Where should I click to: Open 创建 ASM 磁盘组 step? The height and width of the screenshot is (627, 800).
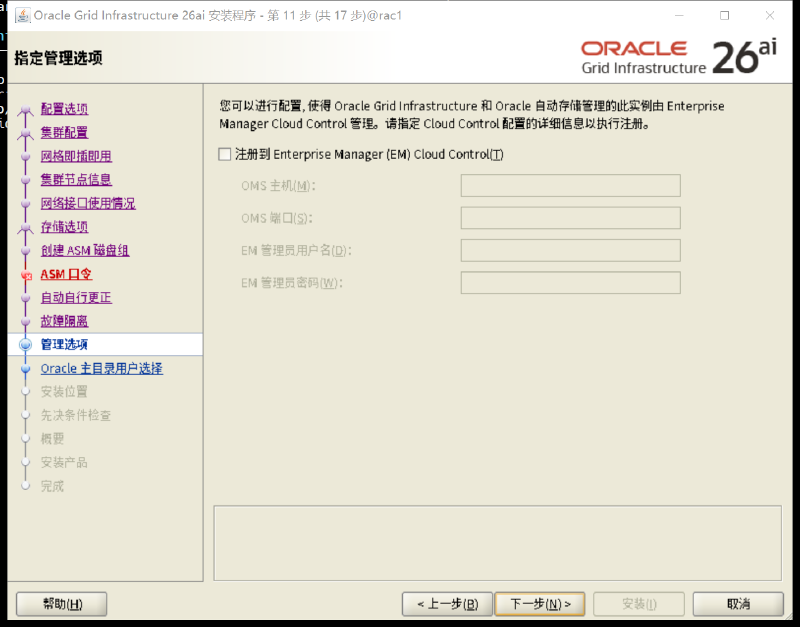[85, 250]
